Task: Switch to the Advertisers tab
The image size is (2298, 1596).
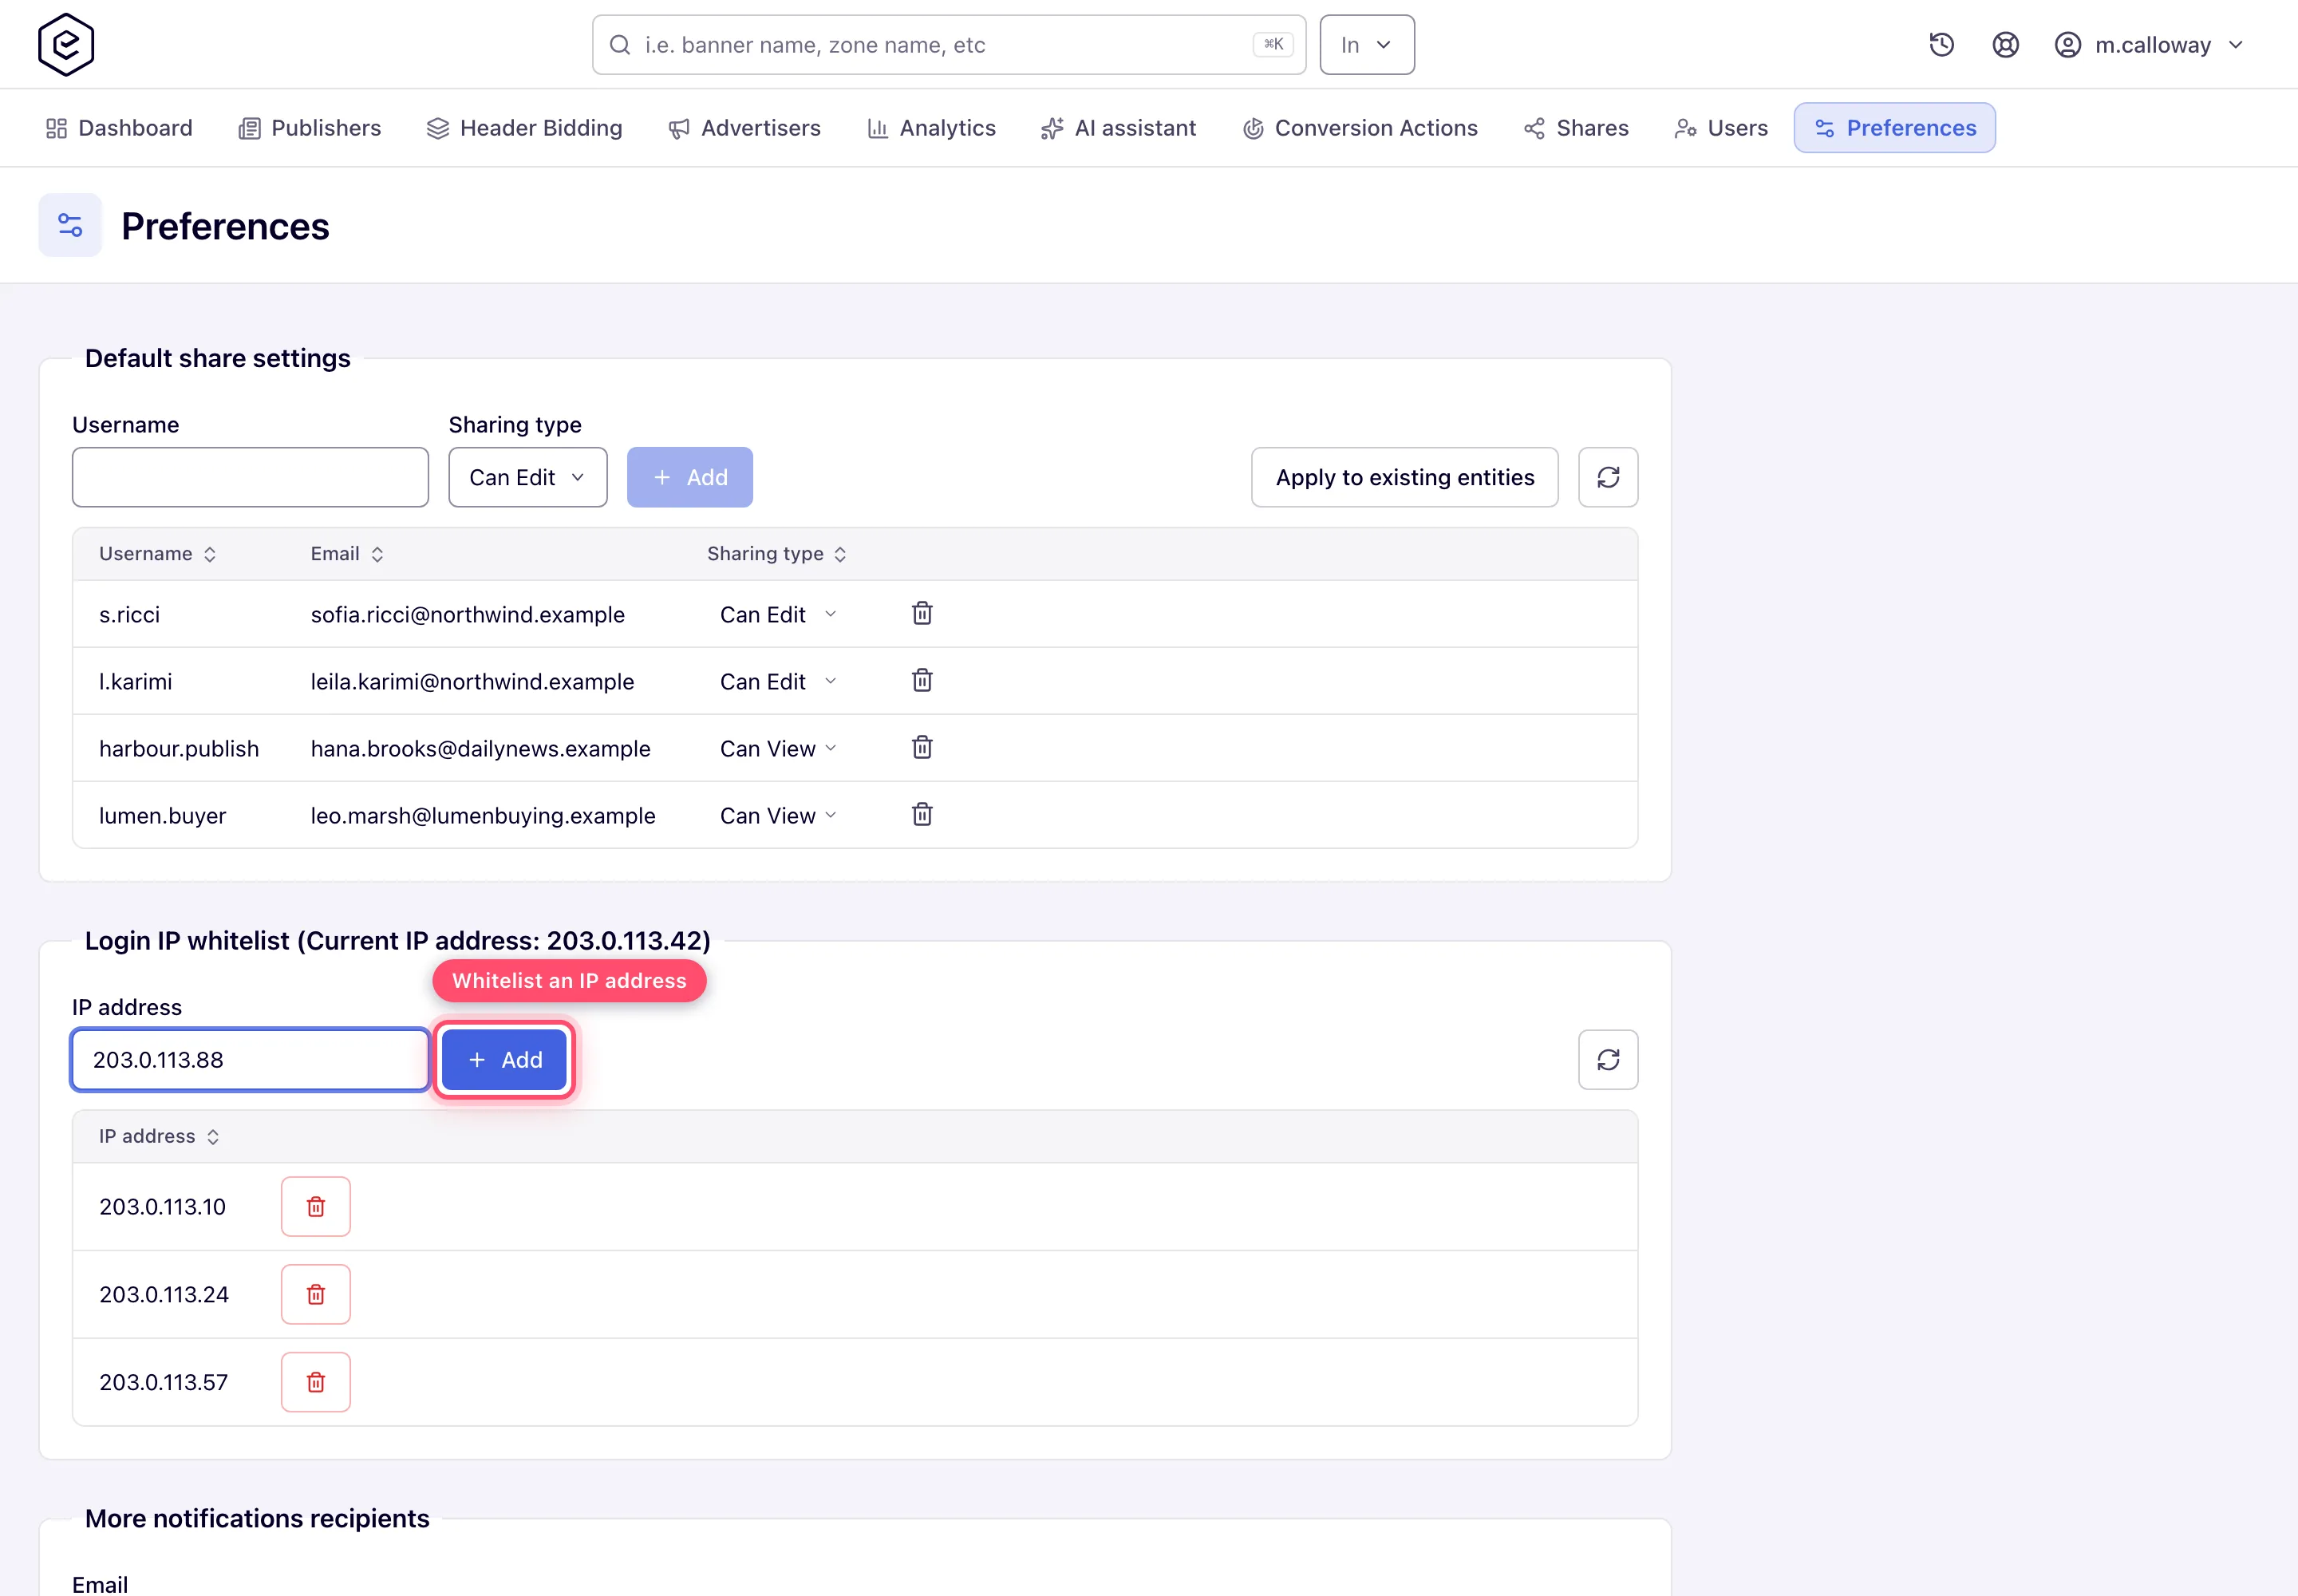Action: coord(744,128)
